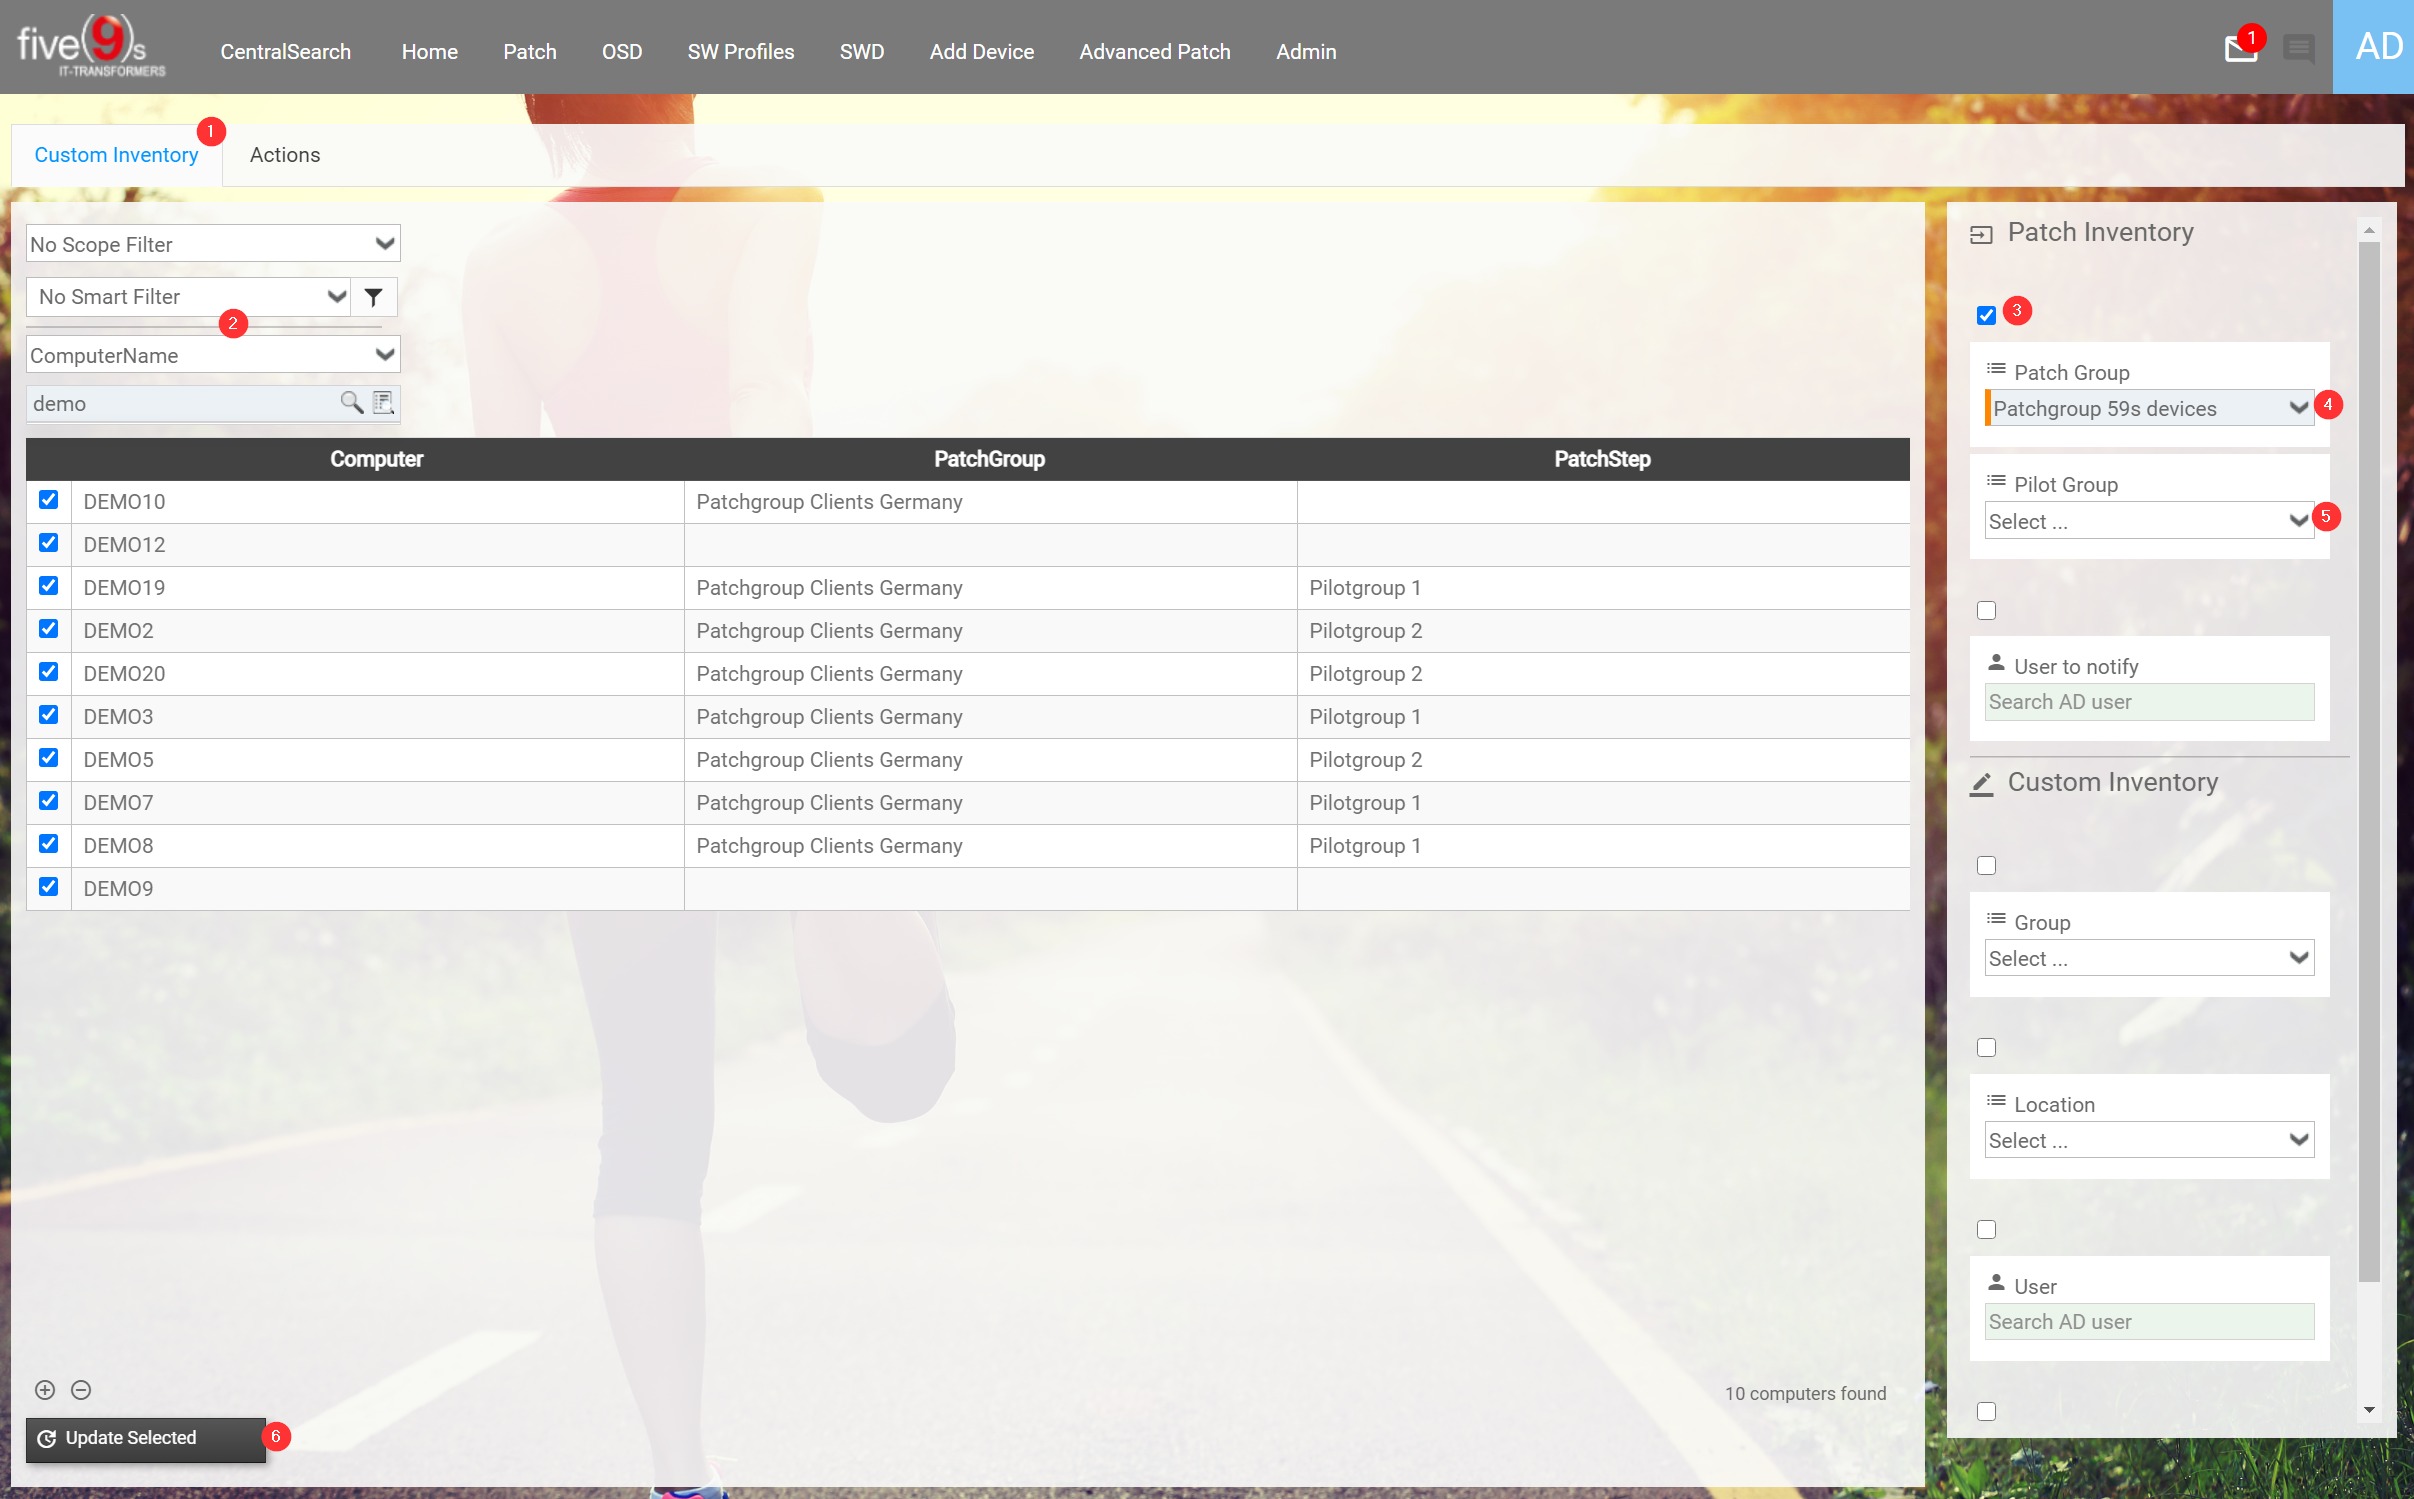This screenshot has width=2414, height=1499.
Task: Uncheck the DEMO12 row checkbox
Action: 48,543
